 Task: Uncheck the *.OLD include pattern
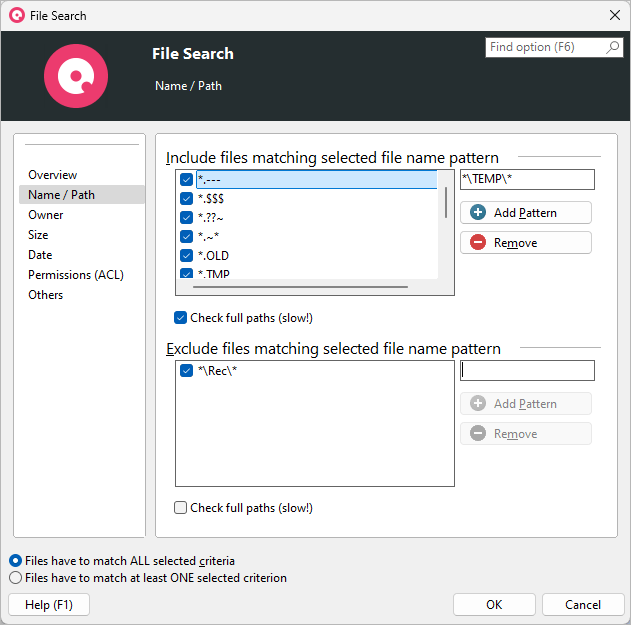(x=186, y=256)
